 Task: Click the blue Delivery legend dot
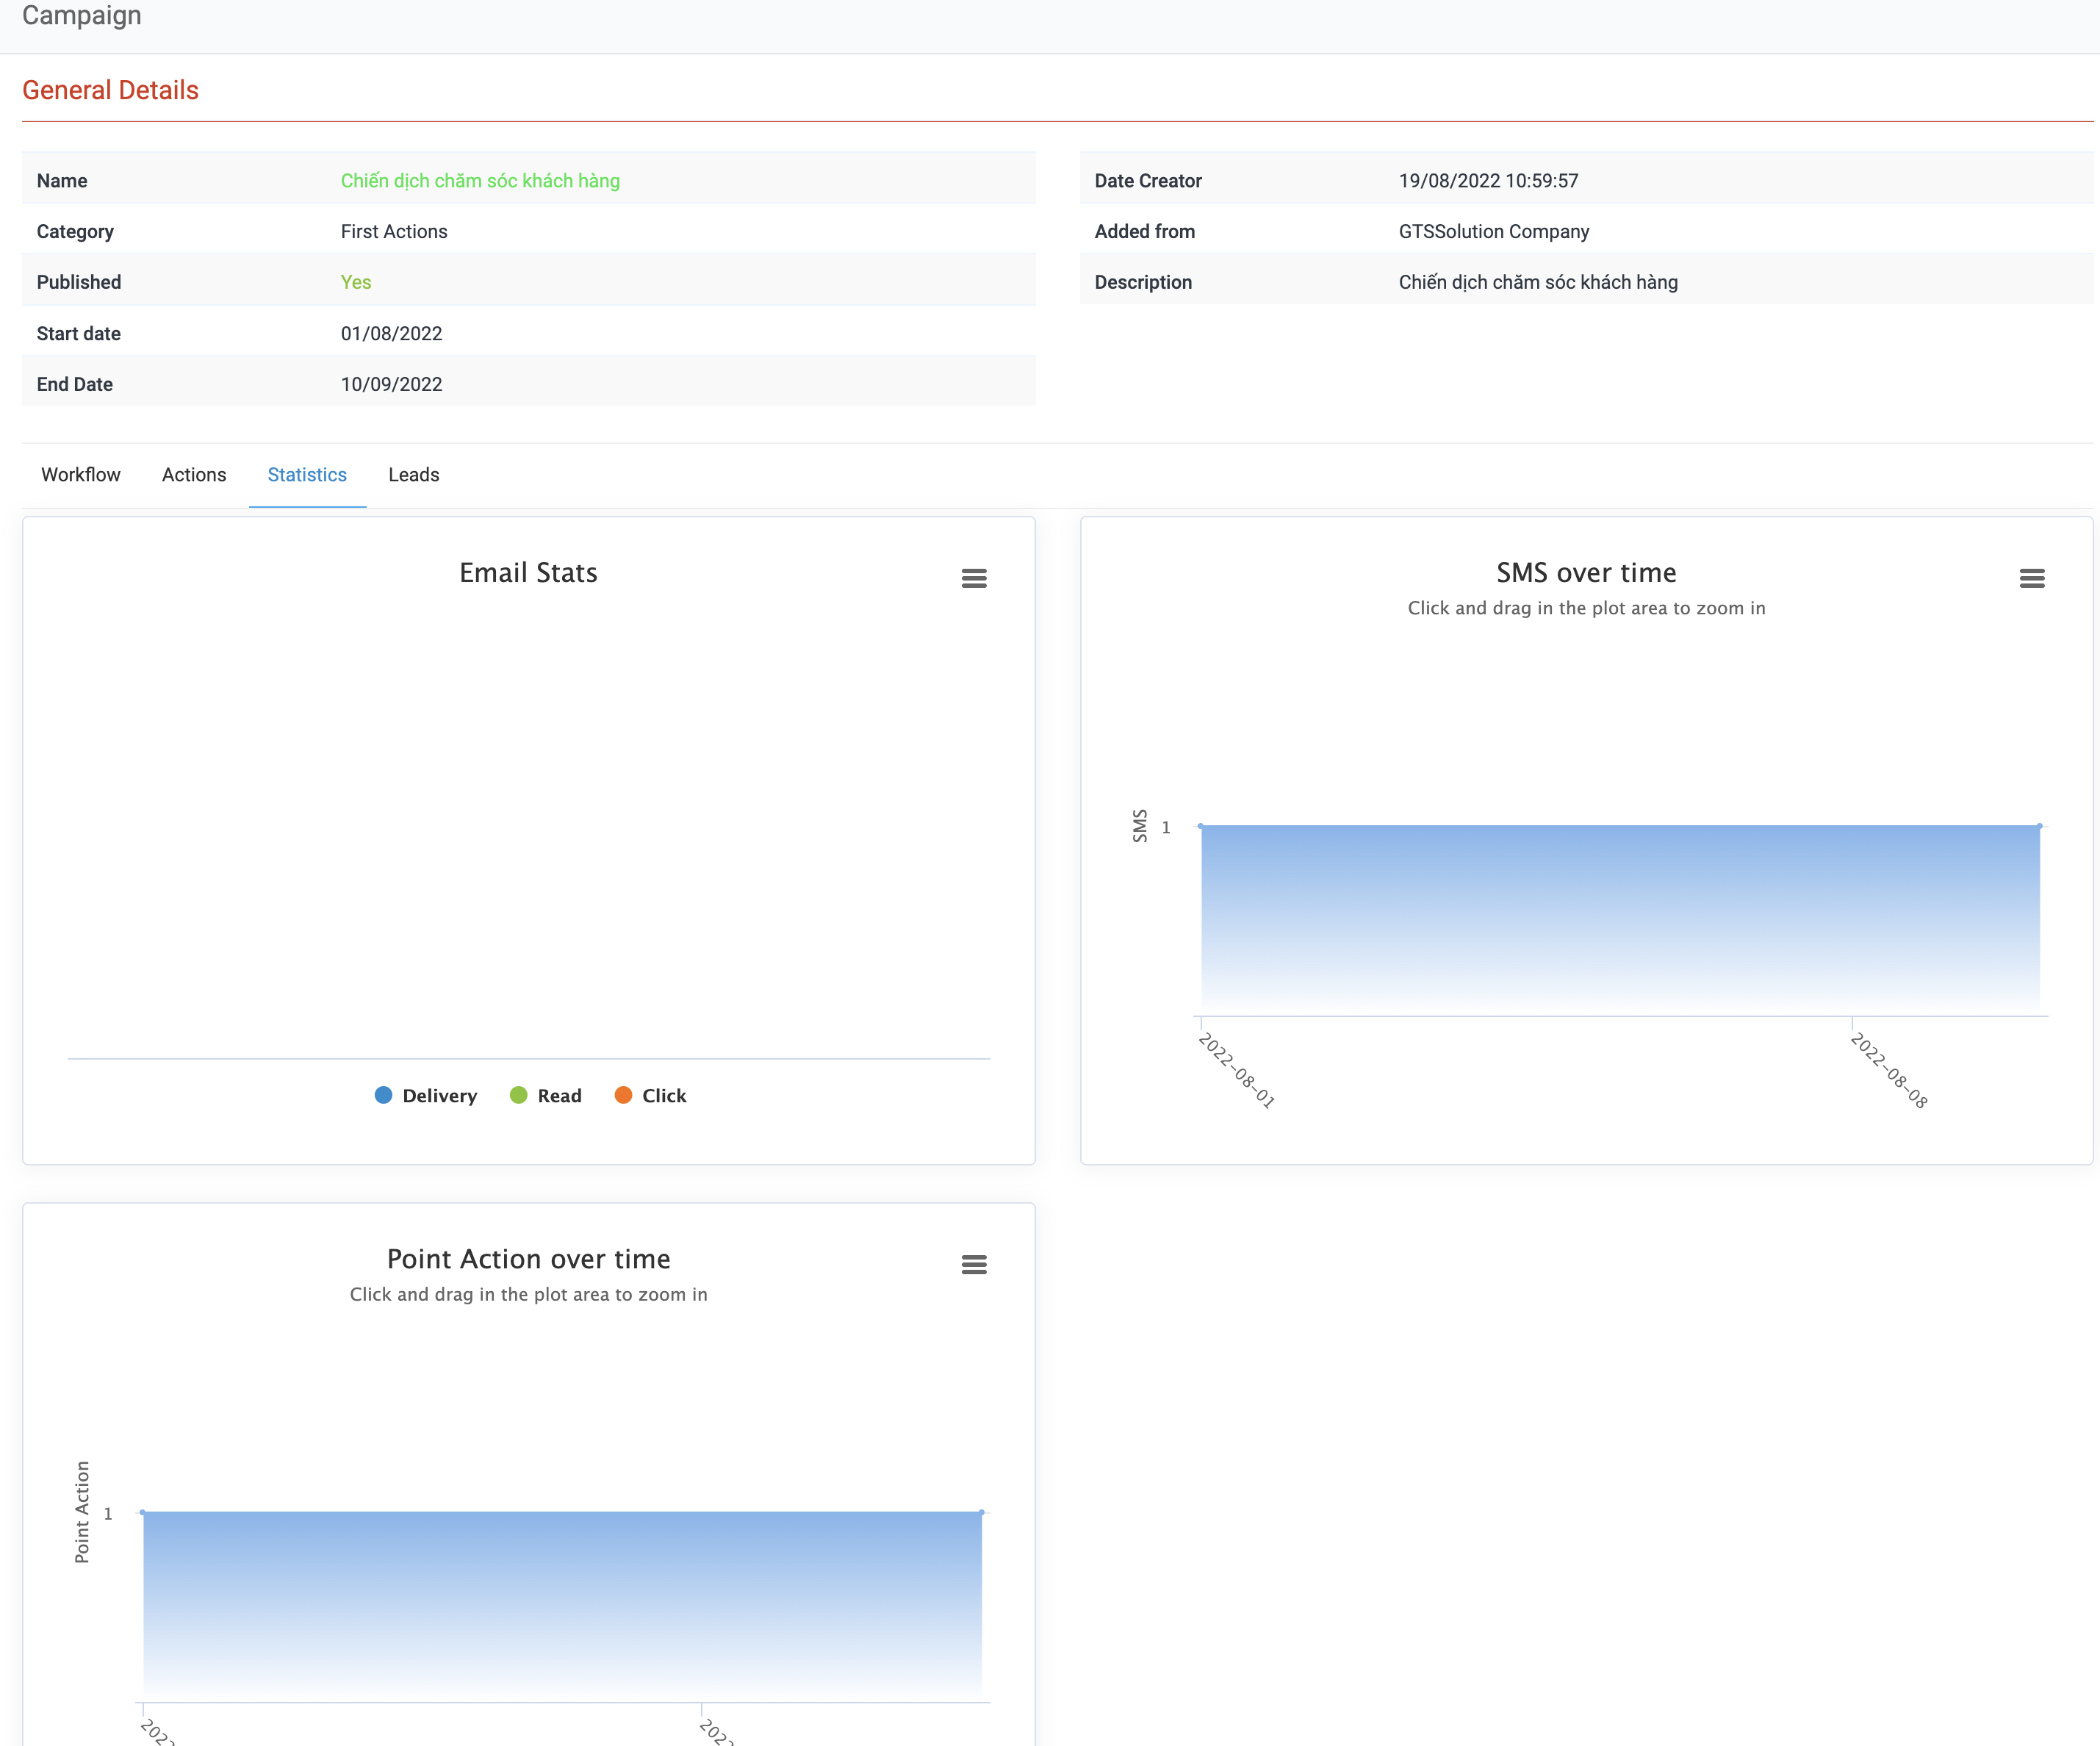(x=383, y=1095)
